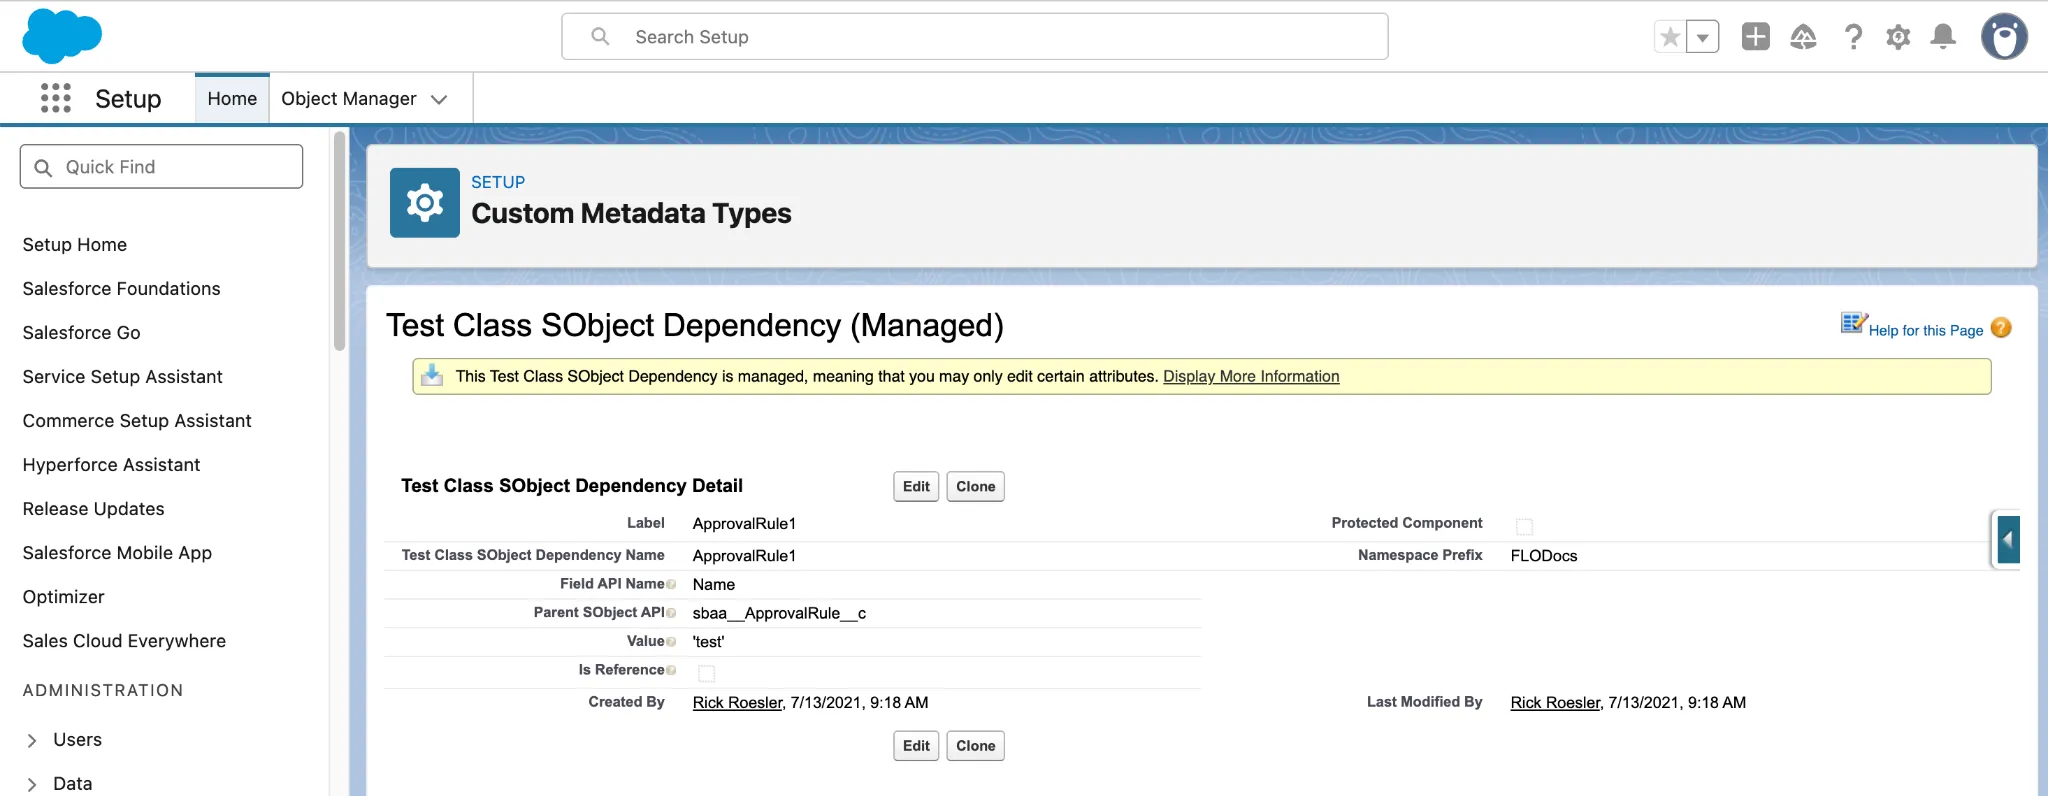Open the notifications bell

pyautogui.click(x=1943, y=37)
